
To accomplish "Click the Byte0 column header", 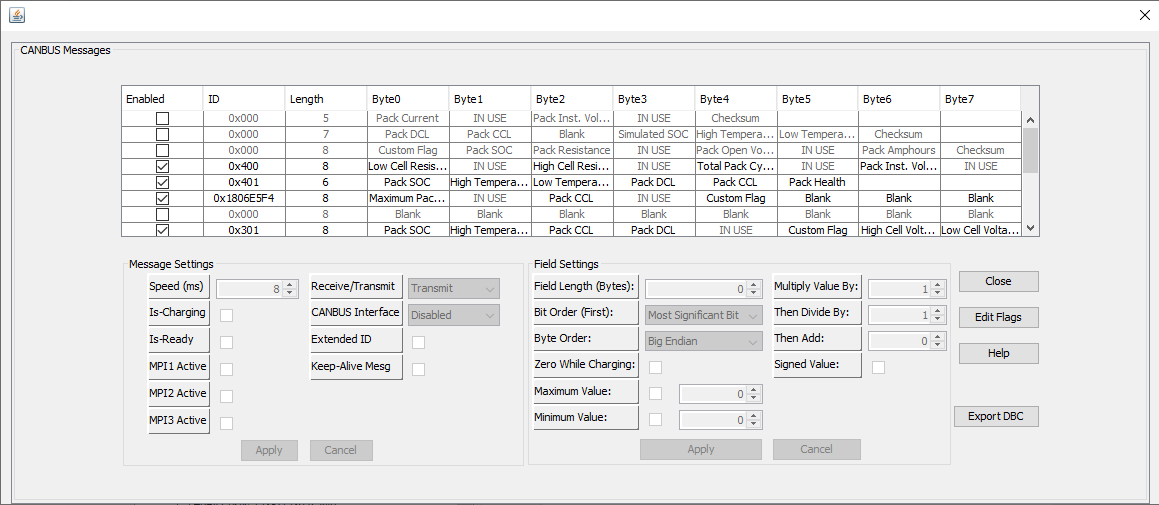I will click(x=408, y=99).
